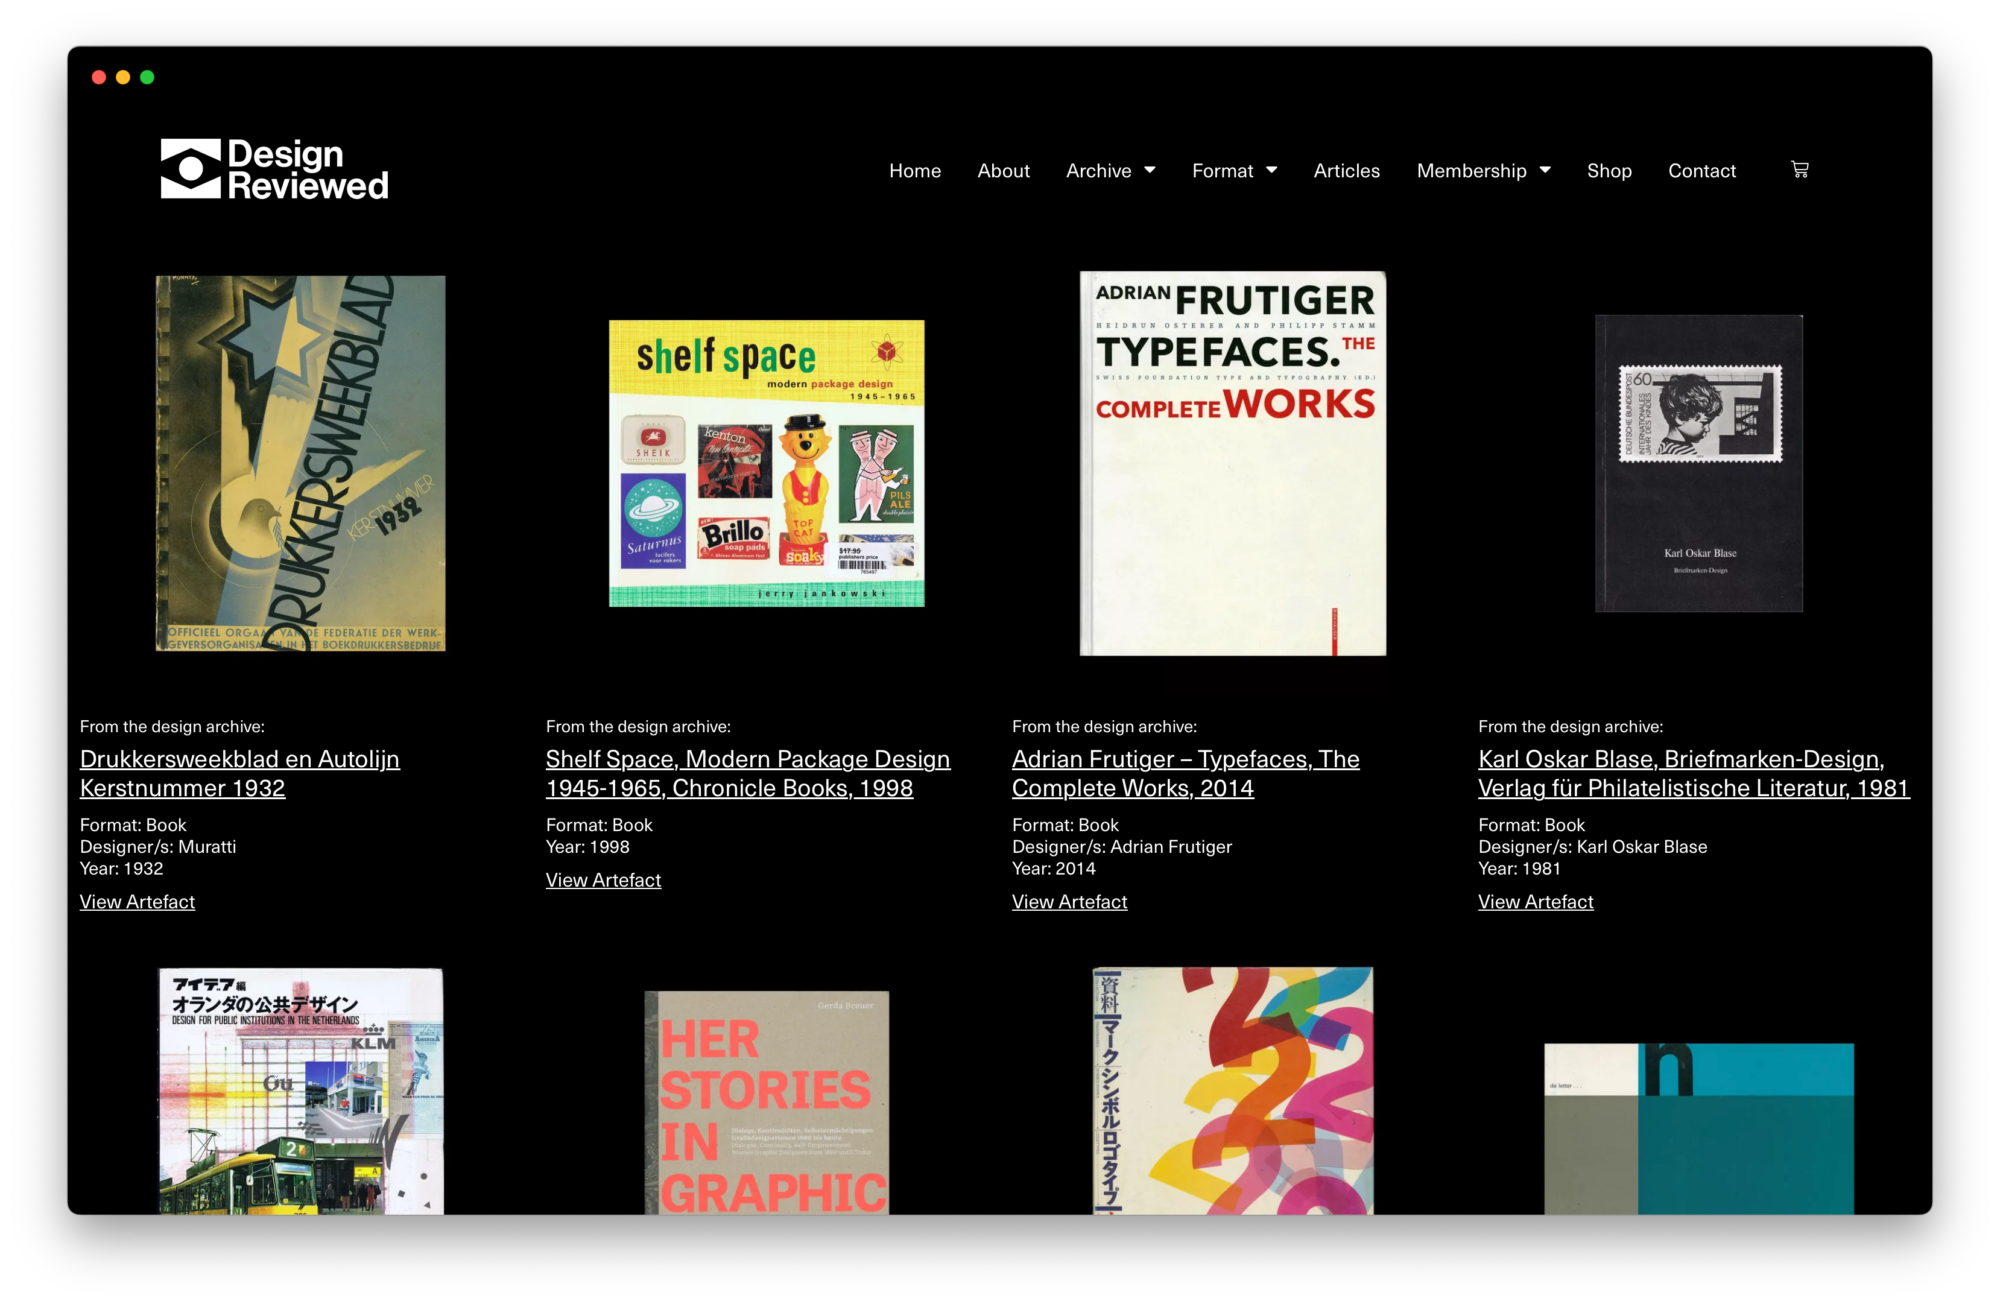Open Adrian Frutiger Typefaces Complete Works link
Image resolution: width=2000 pixels, height=1304 pixels.
pos(1186,773)
